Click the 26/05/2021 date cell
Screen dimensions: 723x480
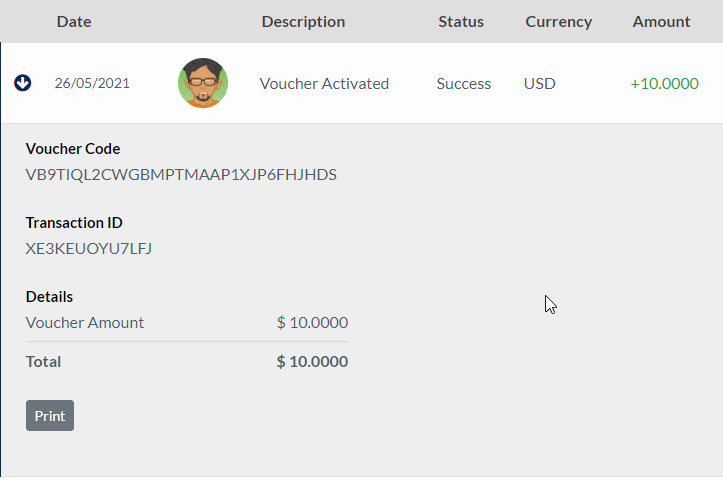[x=92, y=84]
